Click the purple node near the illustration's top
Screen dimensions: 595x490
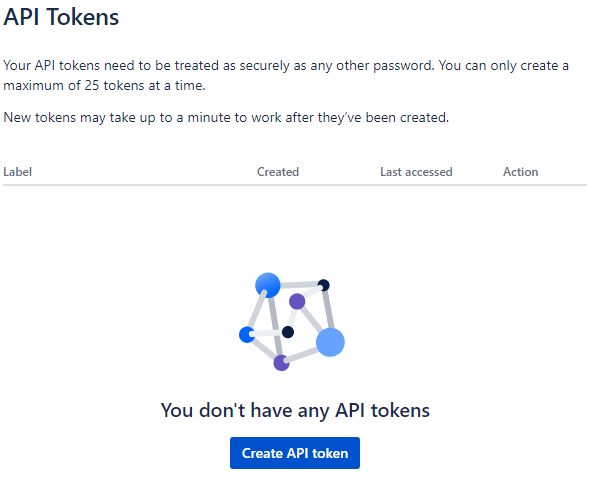(297, 302)
